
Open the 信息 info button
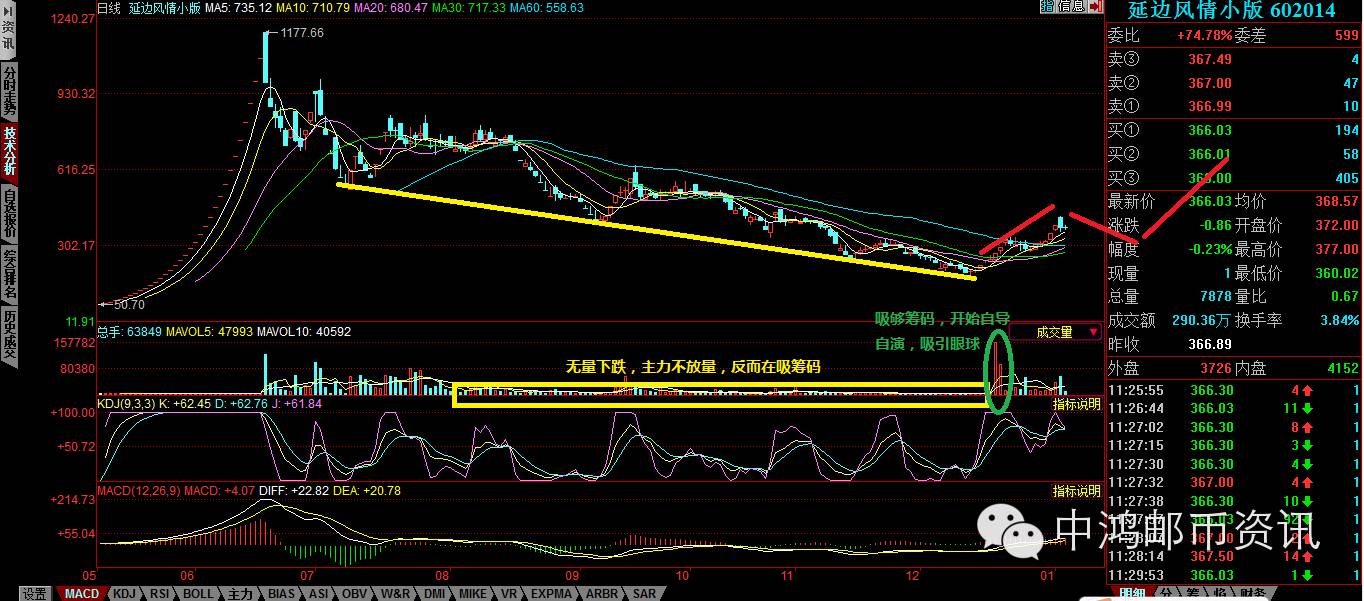pyautogui.click(x=1070, y=7)
